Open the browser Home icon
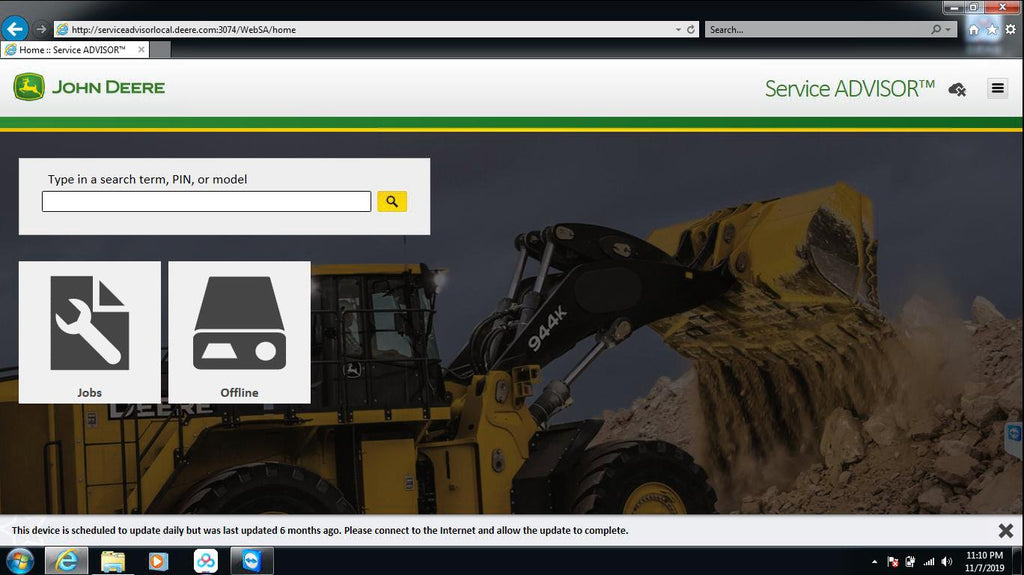Viewport: 1024px width, 575px height. click(x=974, y=30)
